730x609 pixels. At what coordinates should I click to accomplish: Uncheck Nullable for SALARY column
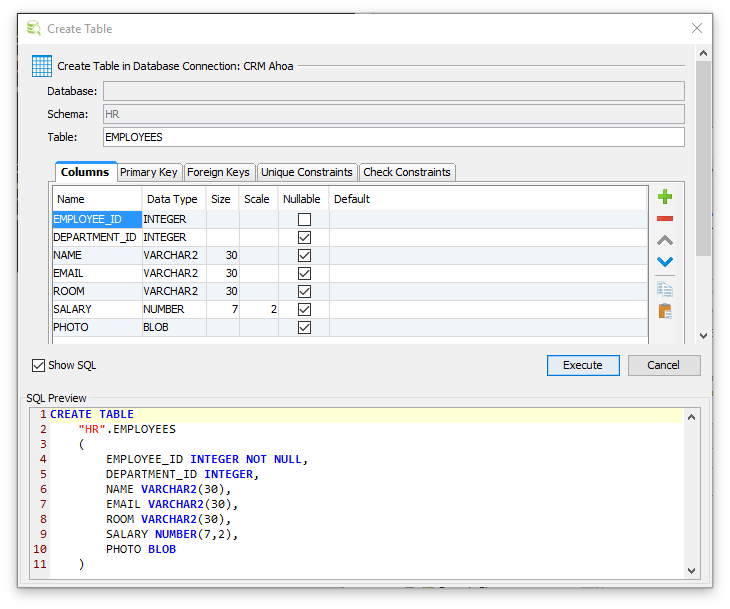[x=304, y=309]
